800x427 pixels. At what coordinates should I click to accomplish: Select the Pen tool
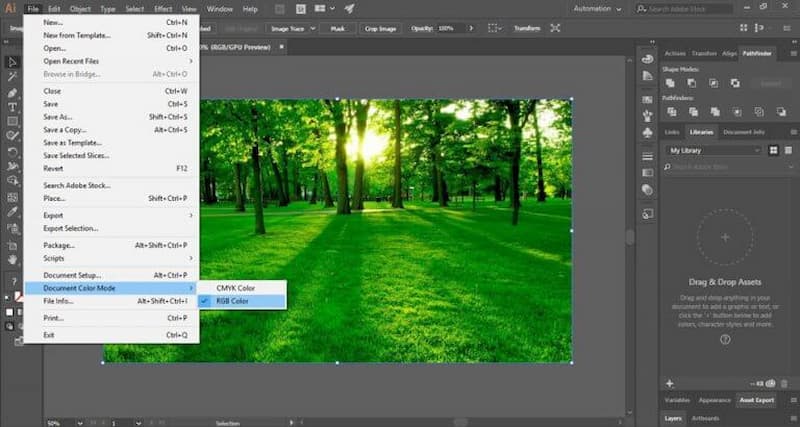tap(12, 93)
